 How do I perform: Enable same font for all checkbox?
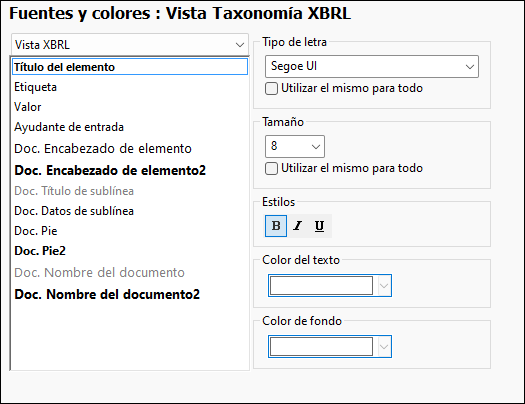pos(271,89)
